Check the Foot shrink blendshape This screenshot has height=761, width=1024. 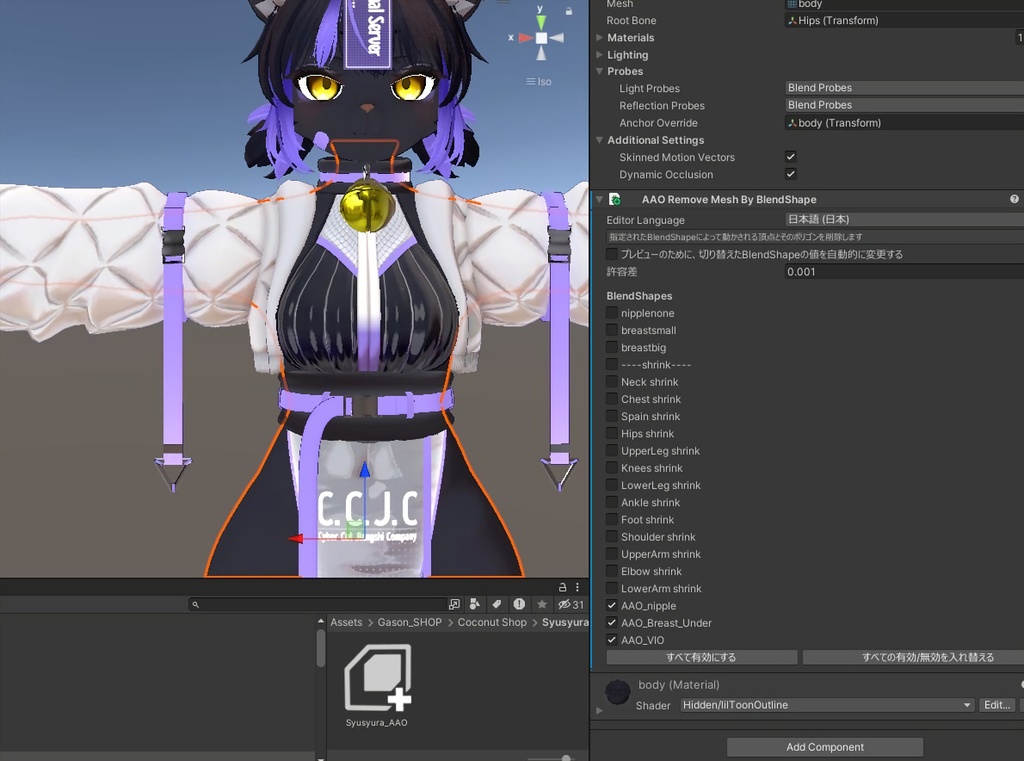[x=612, y=519]
